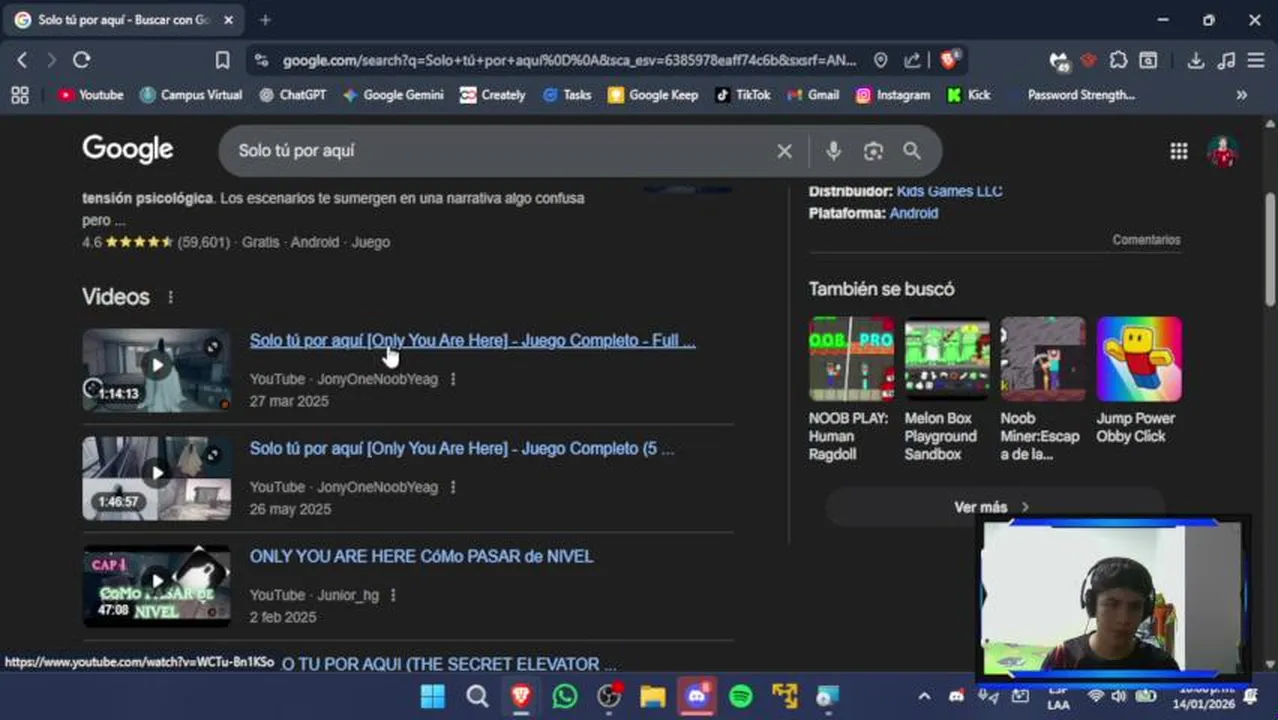The height and width of the screenshot is (720, 1278).
Task: Open TikTok bookmark
Action: [x=743, y=95]
